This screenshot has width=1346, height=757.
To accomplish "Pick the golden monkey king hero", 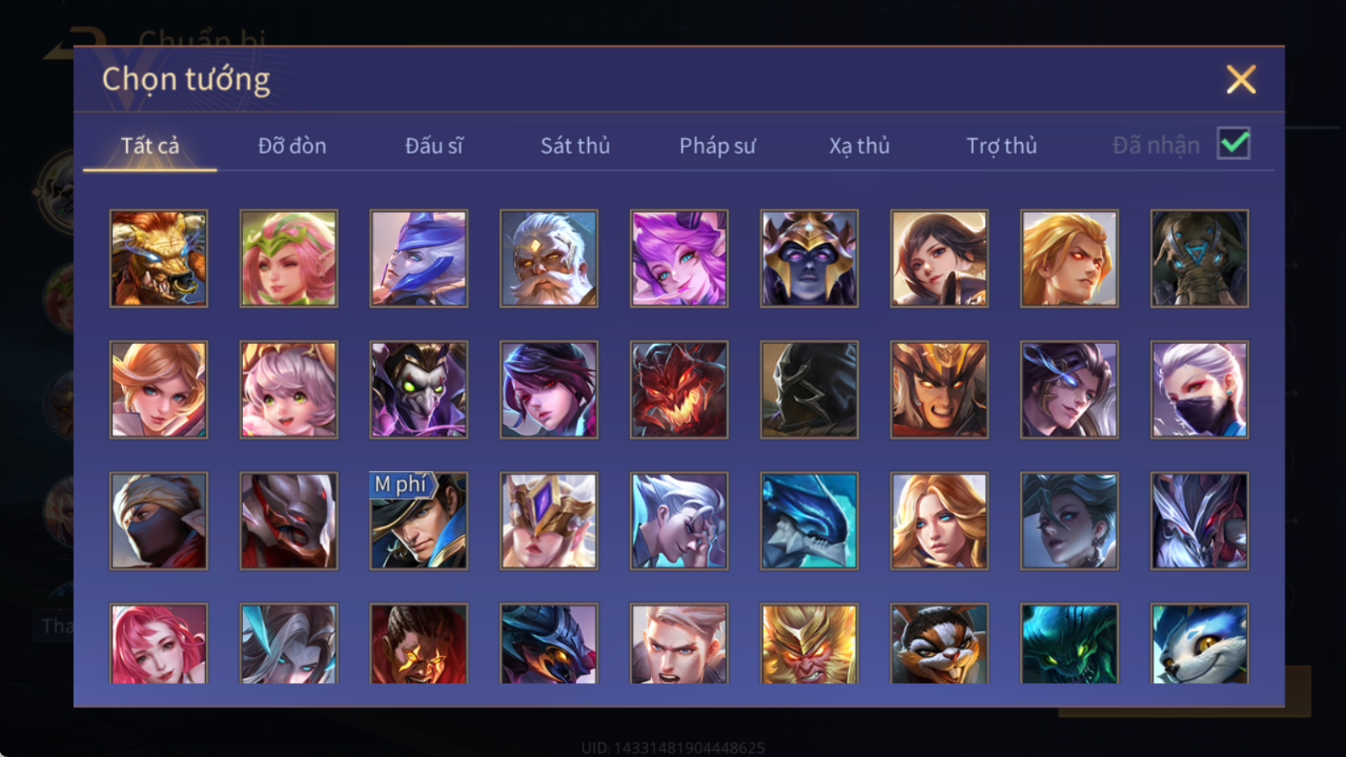I will coord(809,644).
